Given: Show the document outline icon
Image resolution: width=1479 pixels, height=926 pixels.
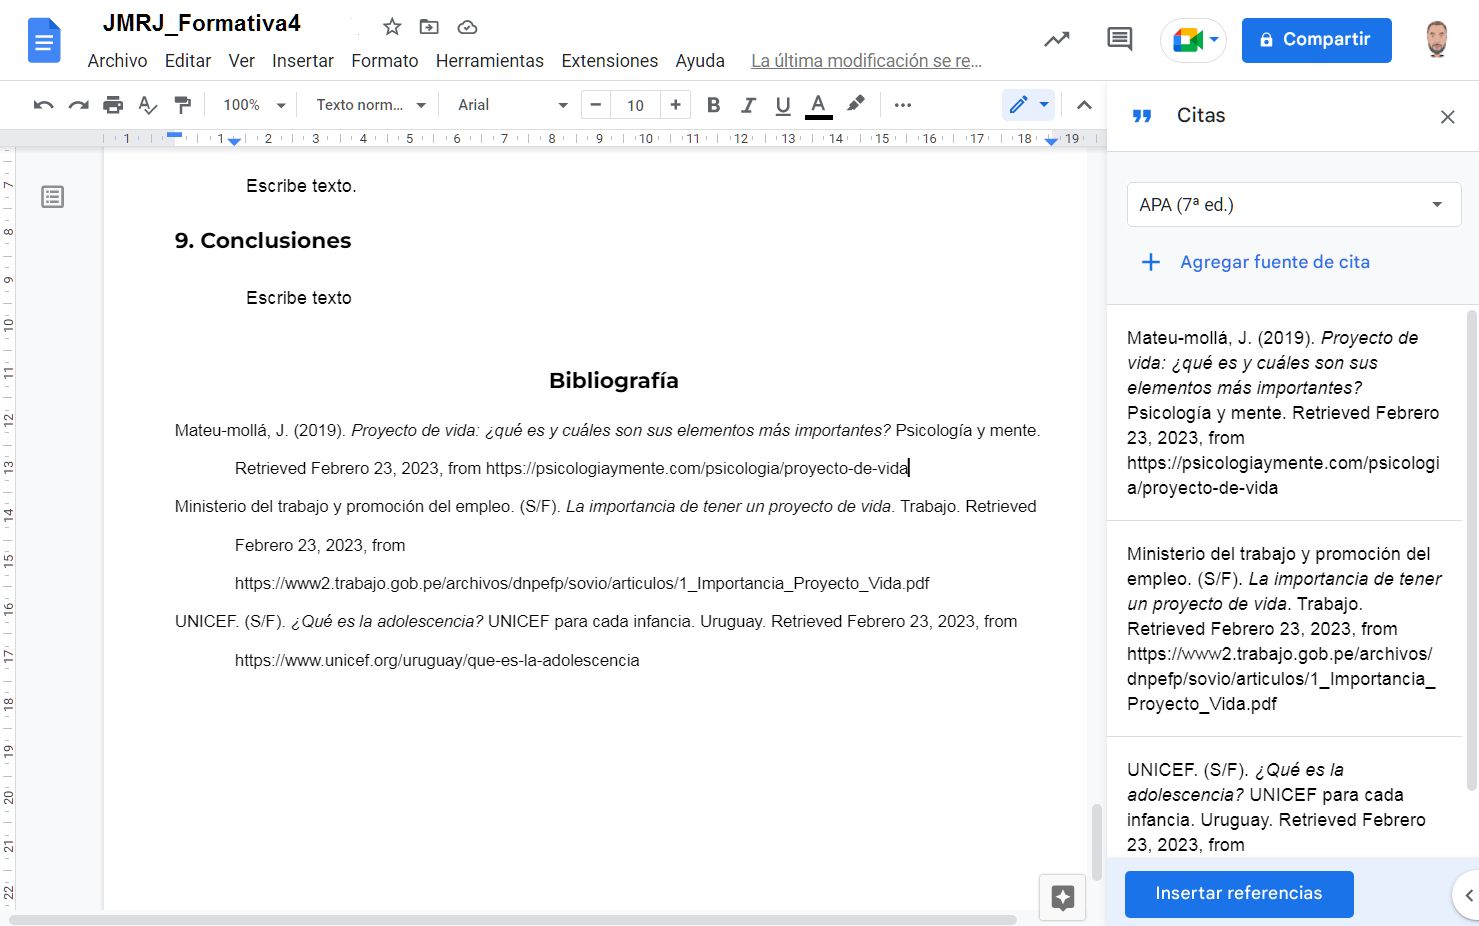Looking at the screenshot, I should click(53, 197).
